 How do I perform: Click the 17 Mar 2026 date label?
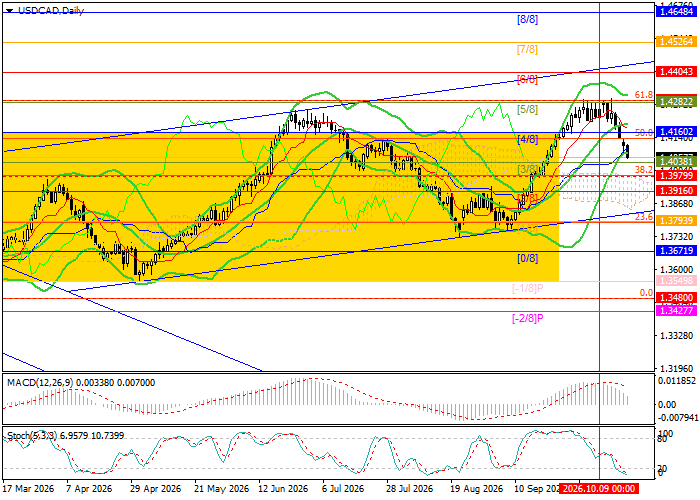(29, 488)
